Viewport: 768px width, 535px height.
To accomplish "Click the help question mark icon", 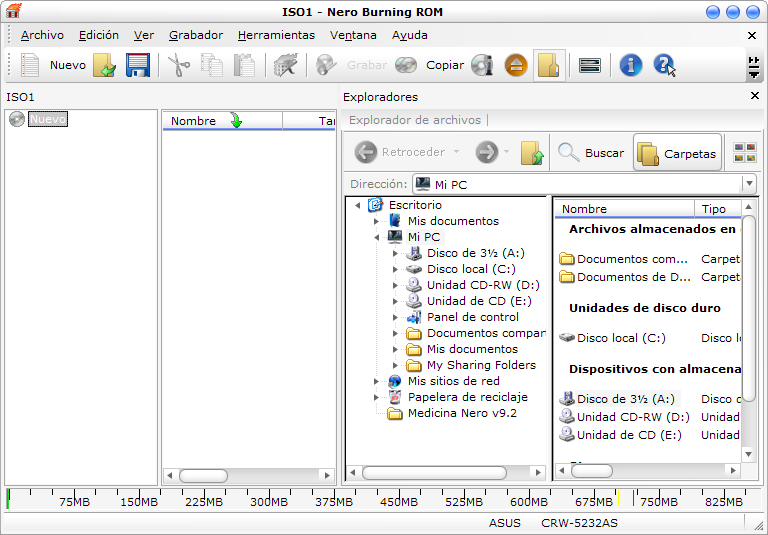I will pyautogui.click(x=664, y=66).
